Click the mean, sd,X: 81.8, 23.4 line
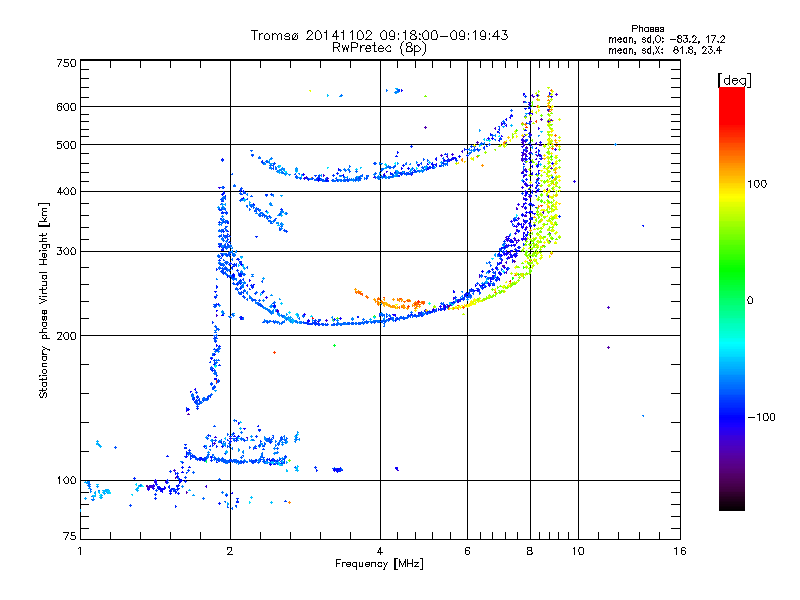The image size is (800, 600). (665, 50)
